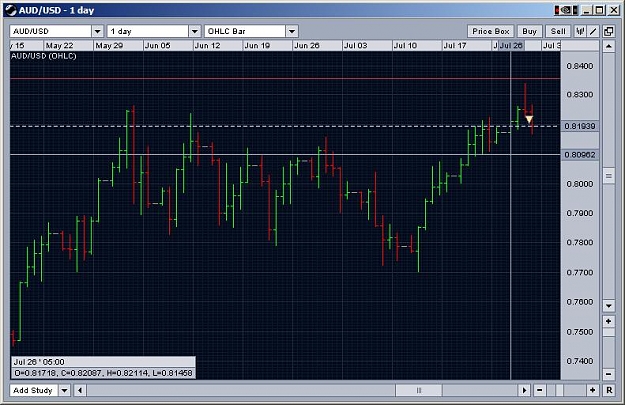Click the 0.8000 price axis label
The width and height of the screenshot is (625, 405).
580,184
